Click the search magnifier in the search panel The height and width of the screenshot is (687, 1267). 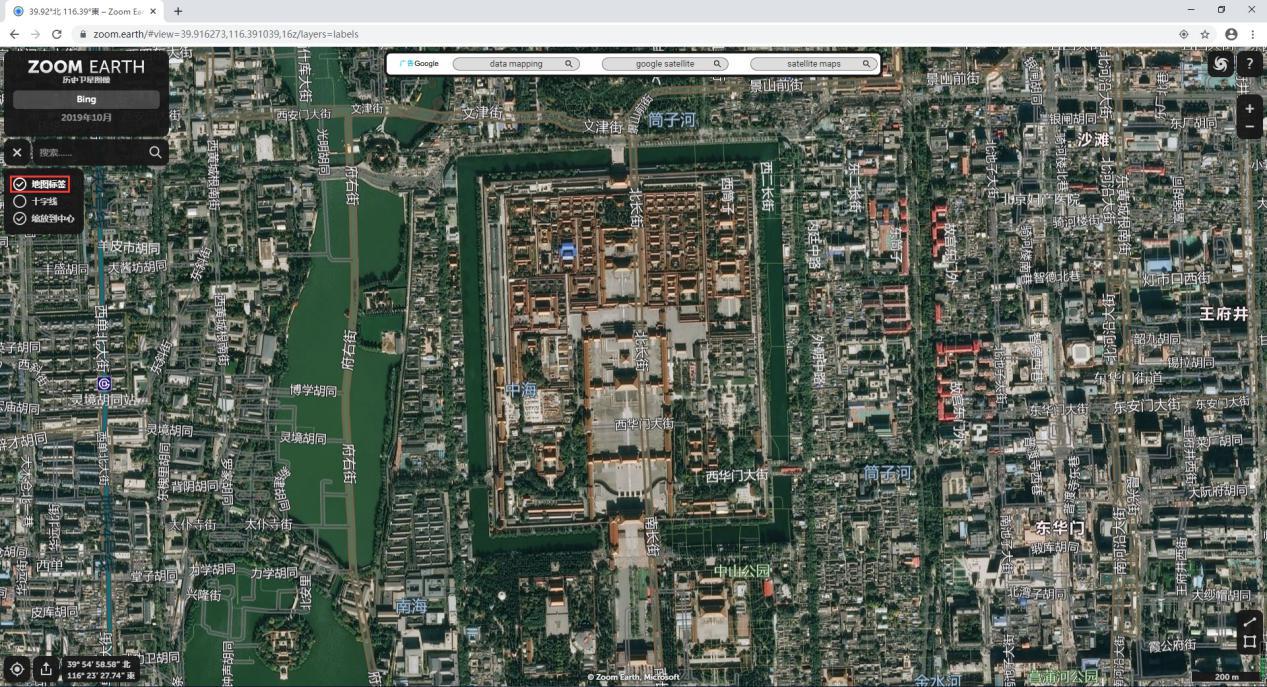156,152
